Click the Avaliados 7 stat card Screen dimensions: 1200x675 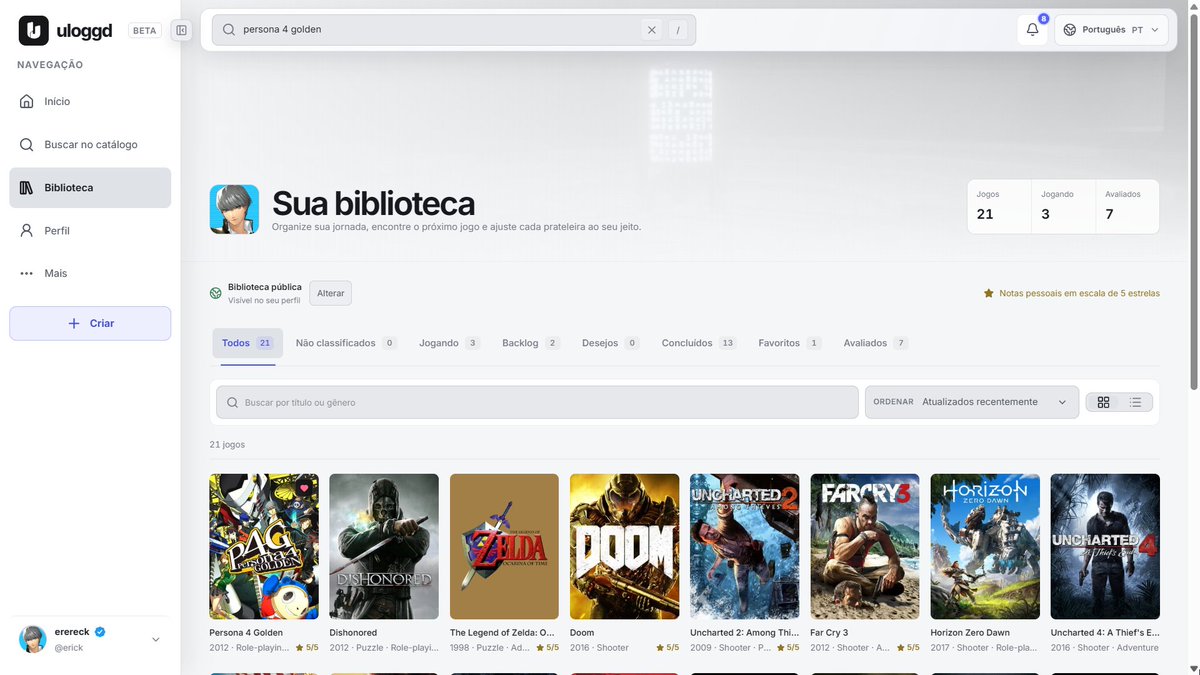pos(1127,206)
